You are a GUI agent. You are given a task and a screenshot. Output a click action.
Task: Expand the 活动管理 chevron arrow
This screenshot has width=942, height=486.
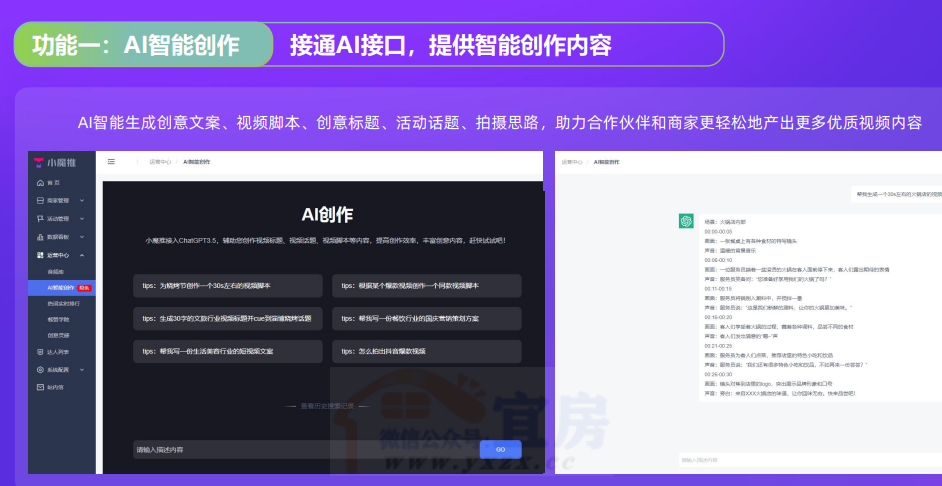point(81,218)
